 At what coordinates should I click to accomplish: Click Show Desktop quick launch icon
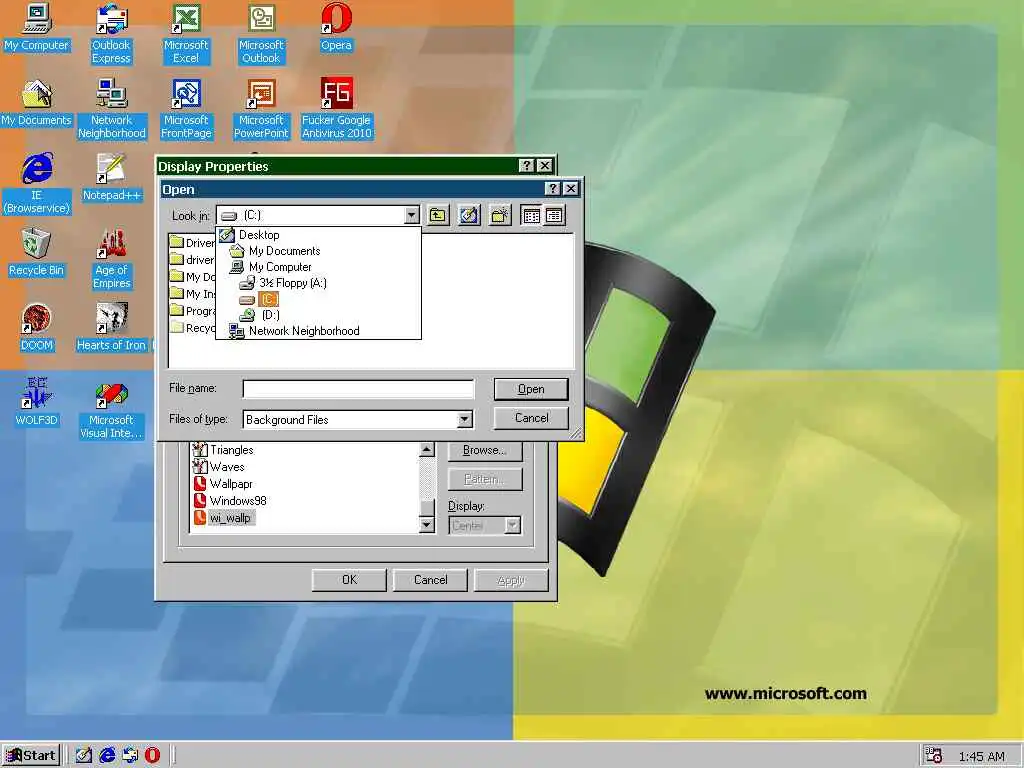pos(84,755)
